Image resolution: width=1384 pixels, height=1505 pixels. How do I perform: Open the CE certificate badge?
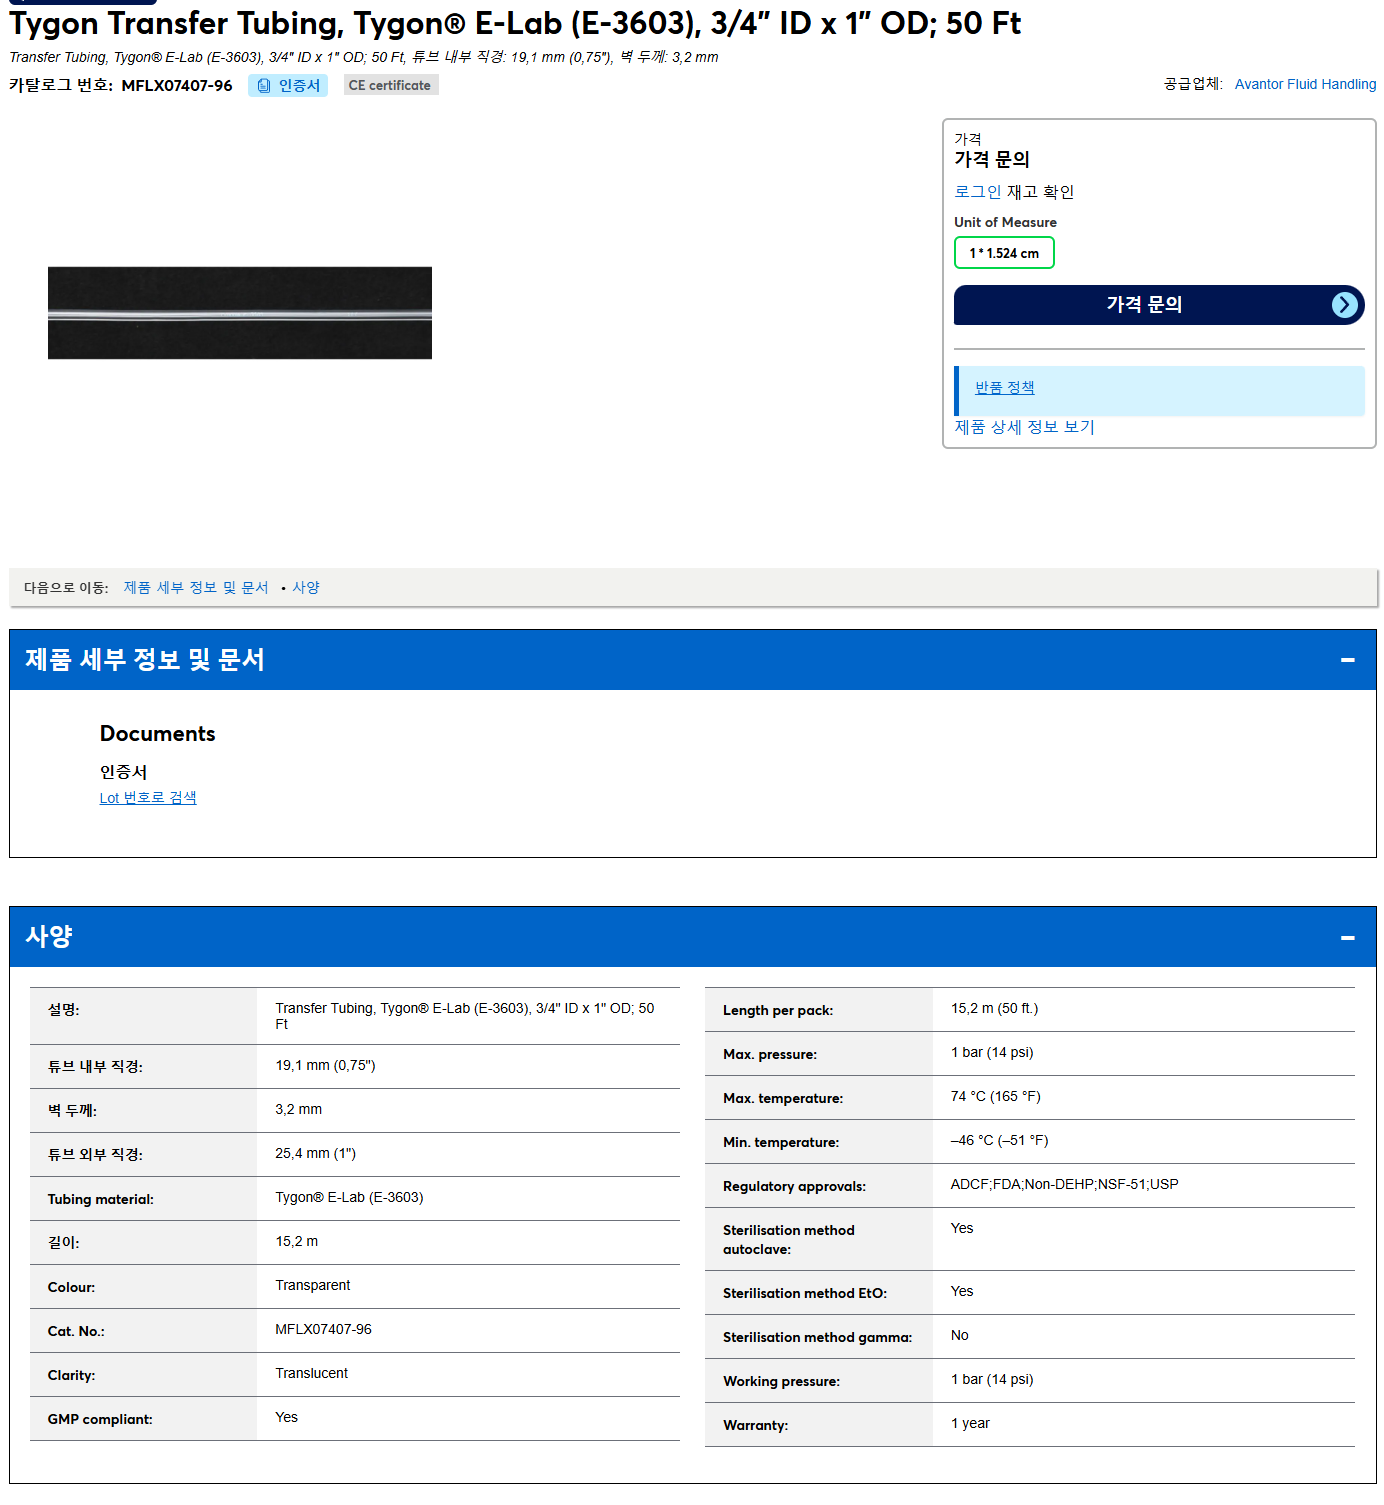[x=390, y=86]
